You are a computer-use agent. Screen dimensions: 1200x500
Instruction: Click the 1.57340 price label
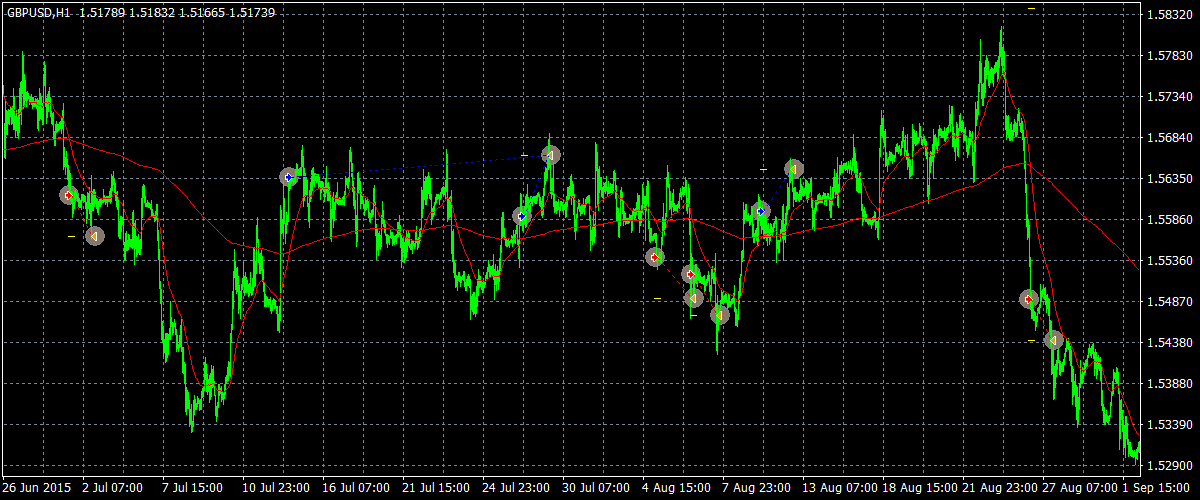coord(1171,97)
